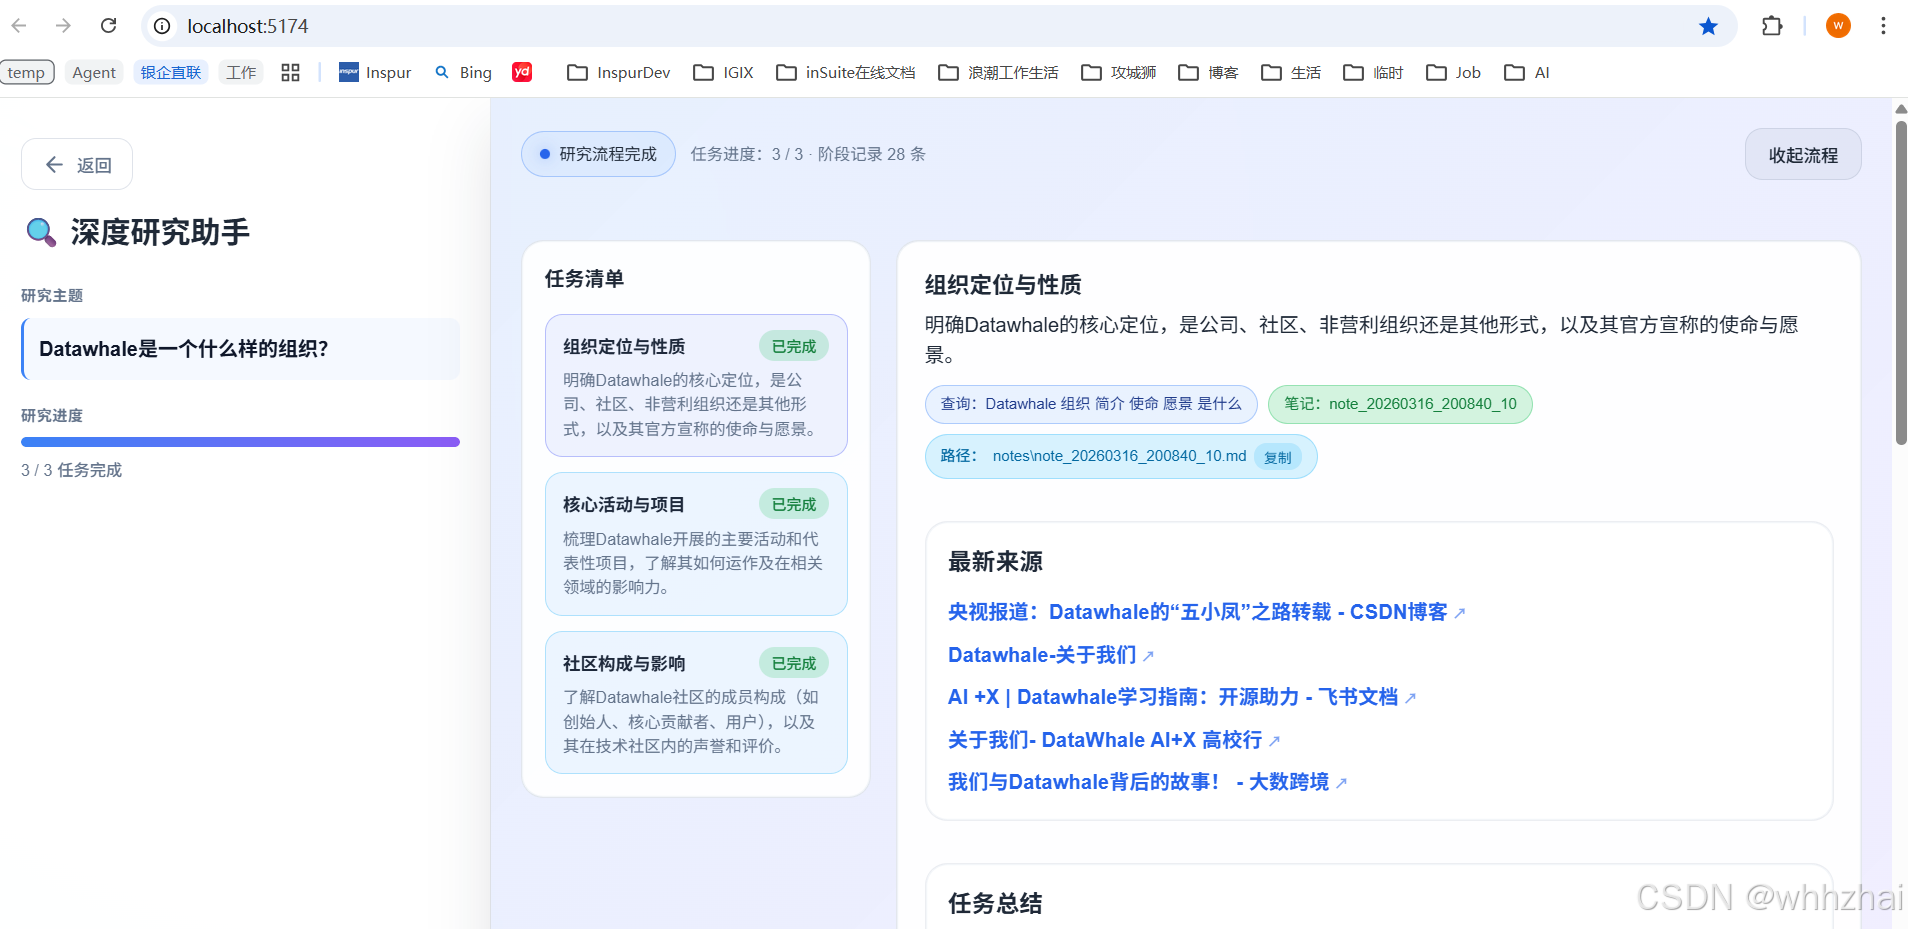Click the notes path note_20260316_200840_10.md
This screenshot has width=1908, height=929.
click(1119, 456)
